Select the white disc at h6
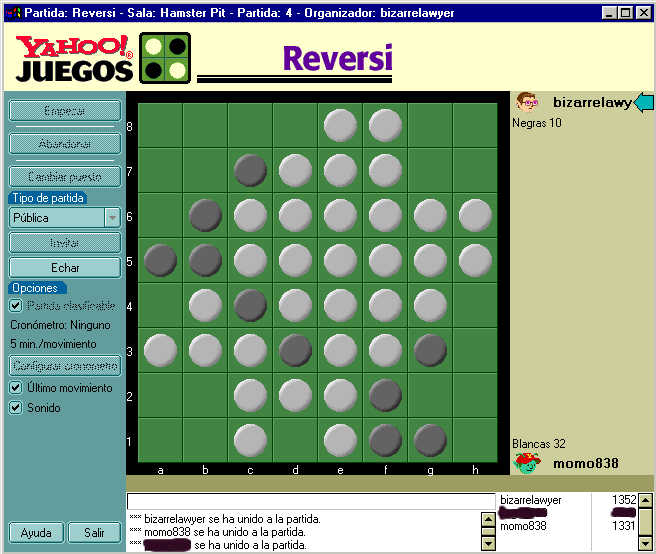 475,215
